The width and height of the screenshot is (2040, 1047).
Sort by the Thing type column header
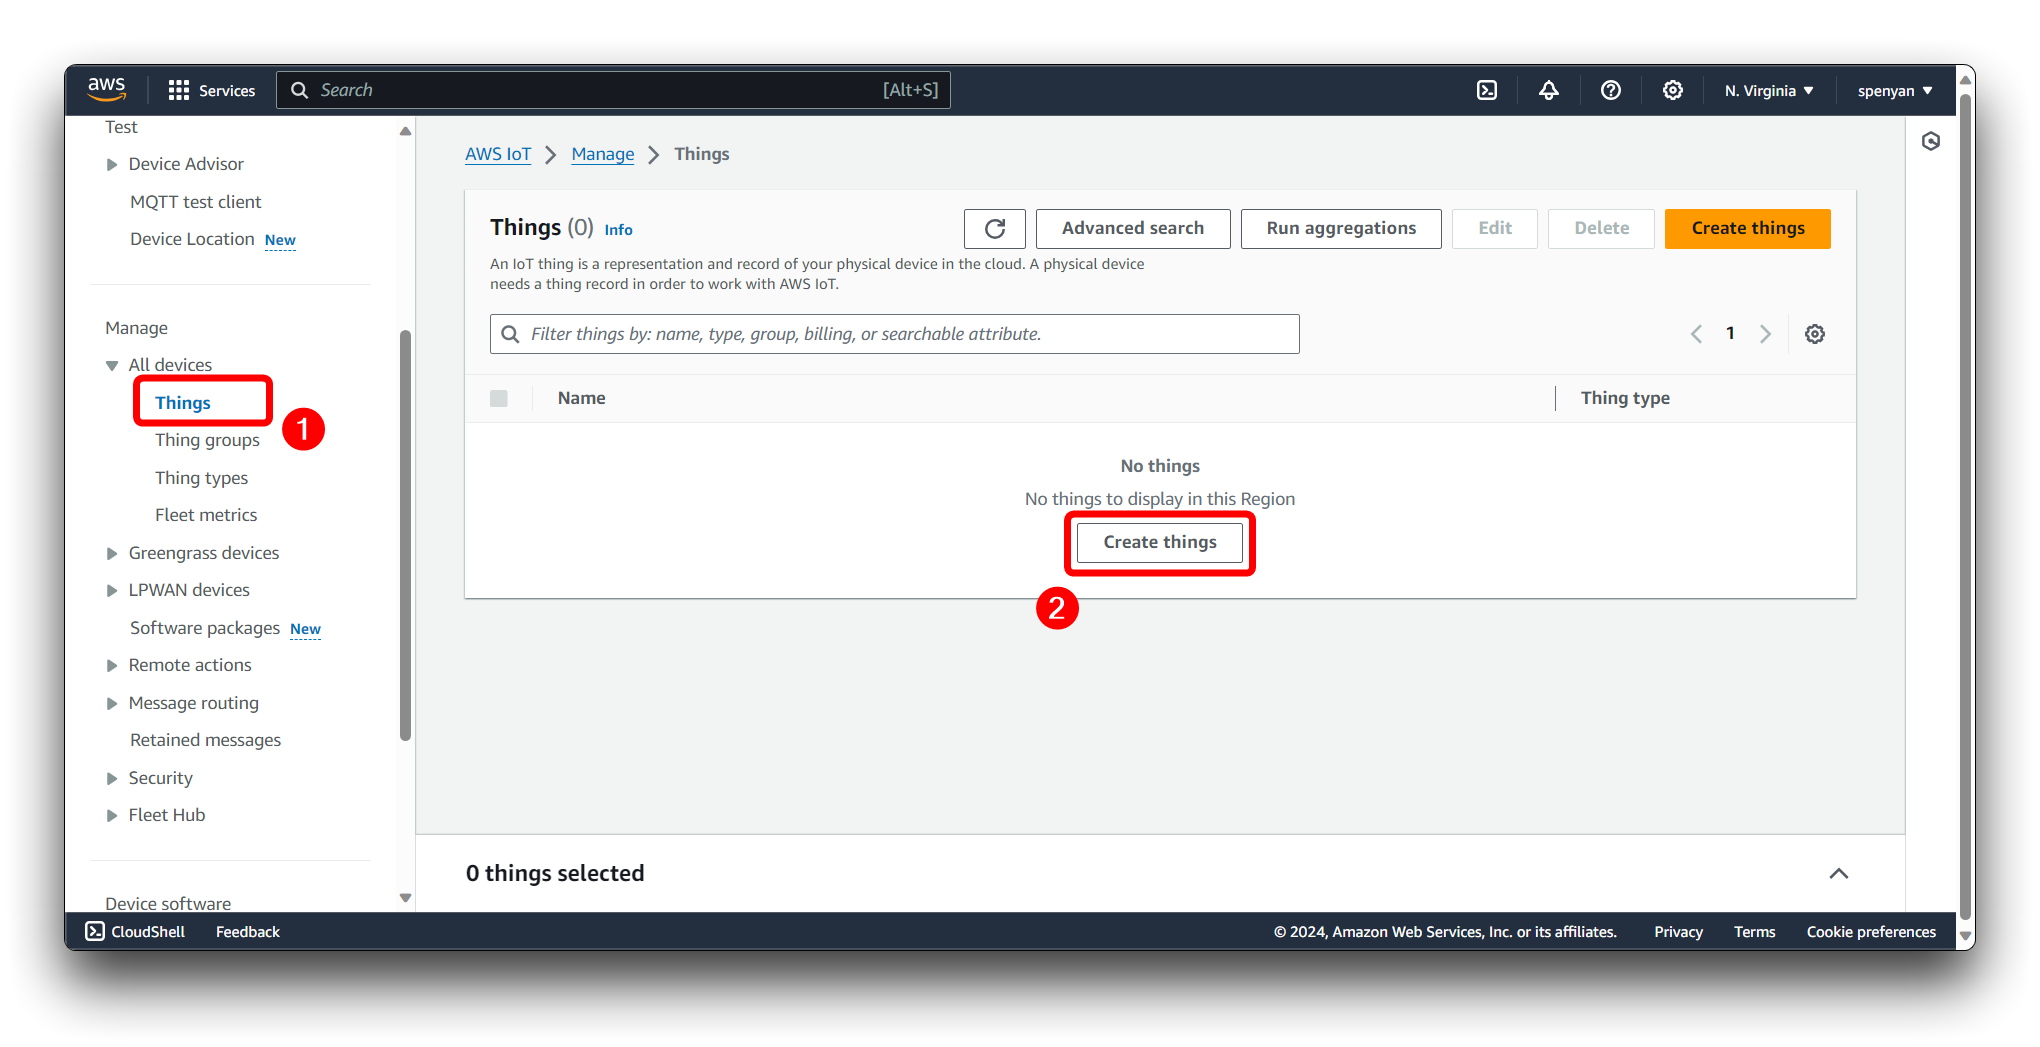[x=1625, y=398]
